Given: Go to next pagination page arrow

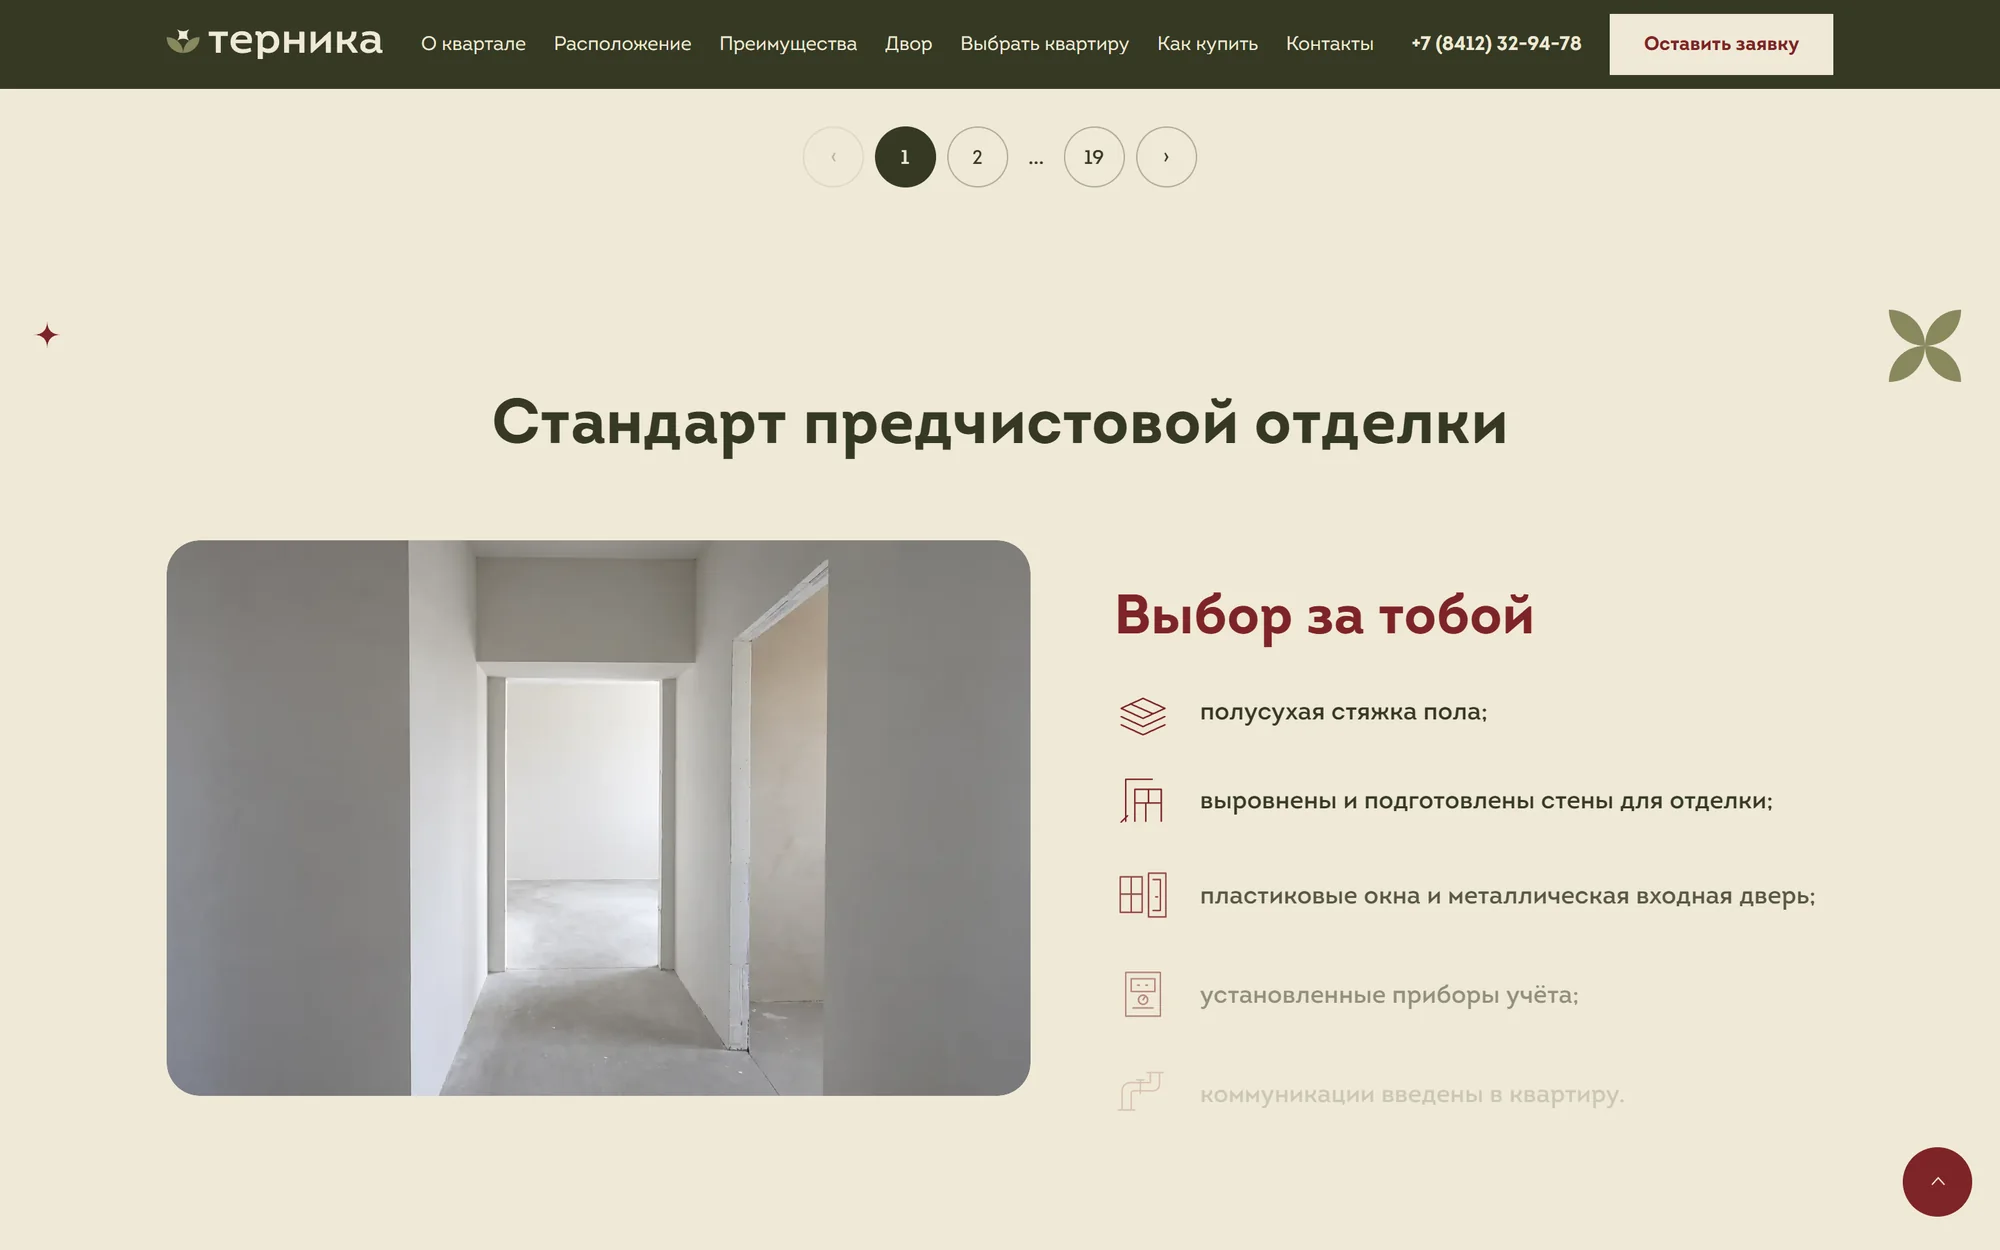Looking at the screenshot, I should [1166, 157].
